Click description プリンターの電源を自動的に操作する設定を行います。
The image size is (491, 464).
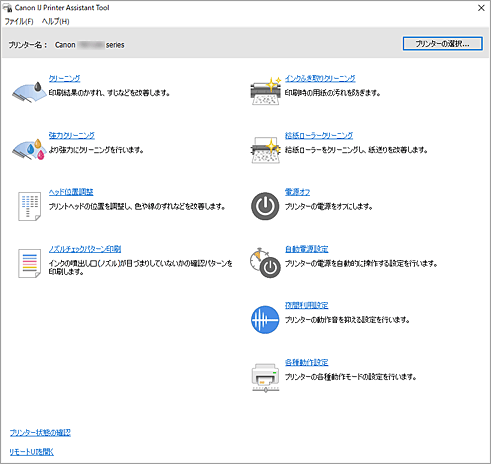pos(361,264)
